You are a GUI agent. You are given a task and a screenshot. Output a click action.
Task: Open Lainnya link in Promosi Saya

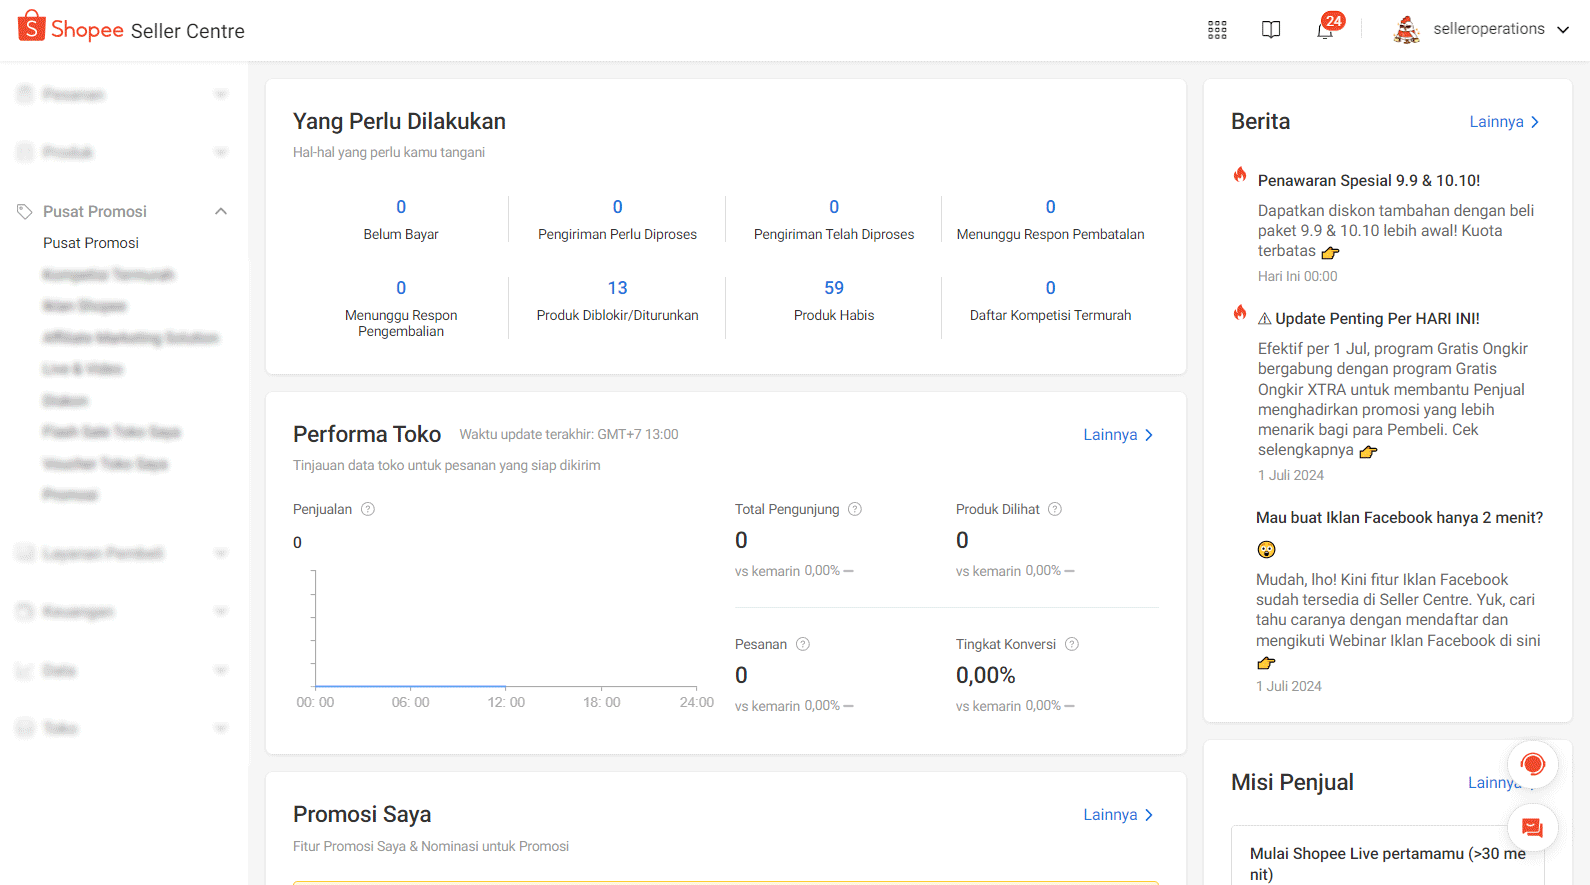pyautogui.click(x=1118, y=815)
